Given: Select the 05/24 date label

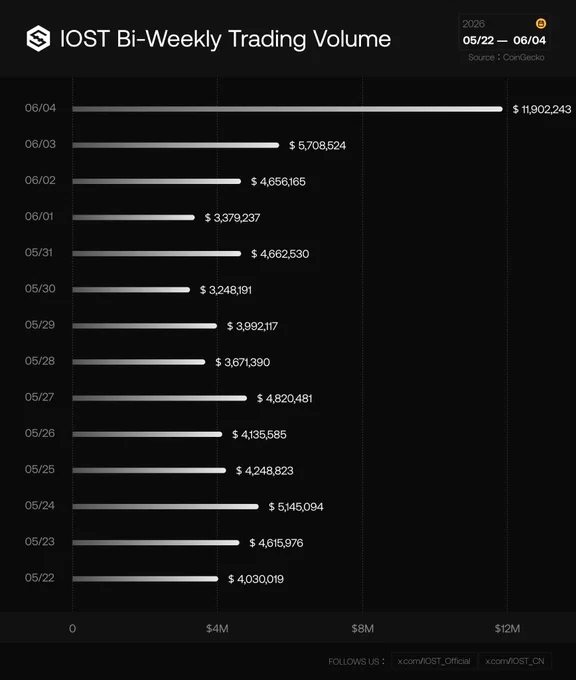Looking at the screenshot, I should coord(40,505).
